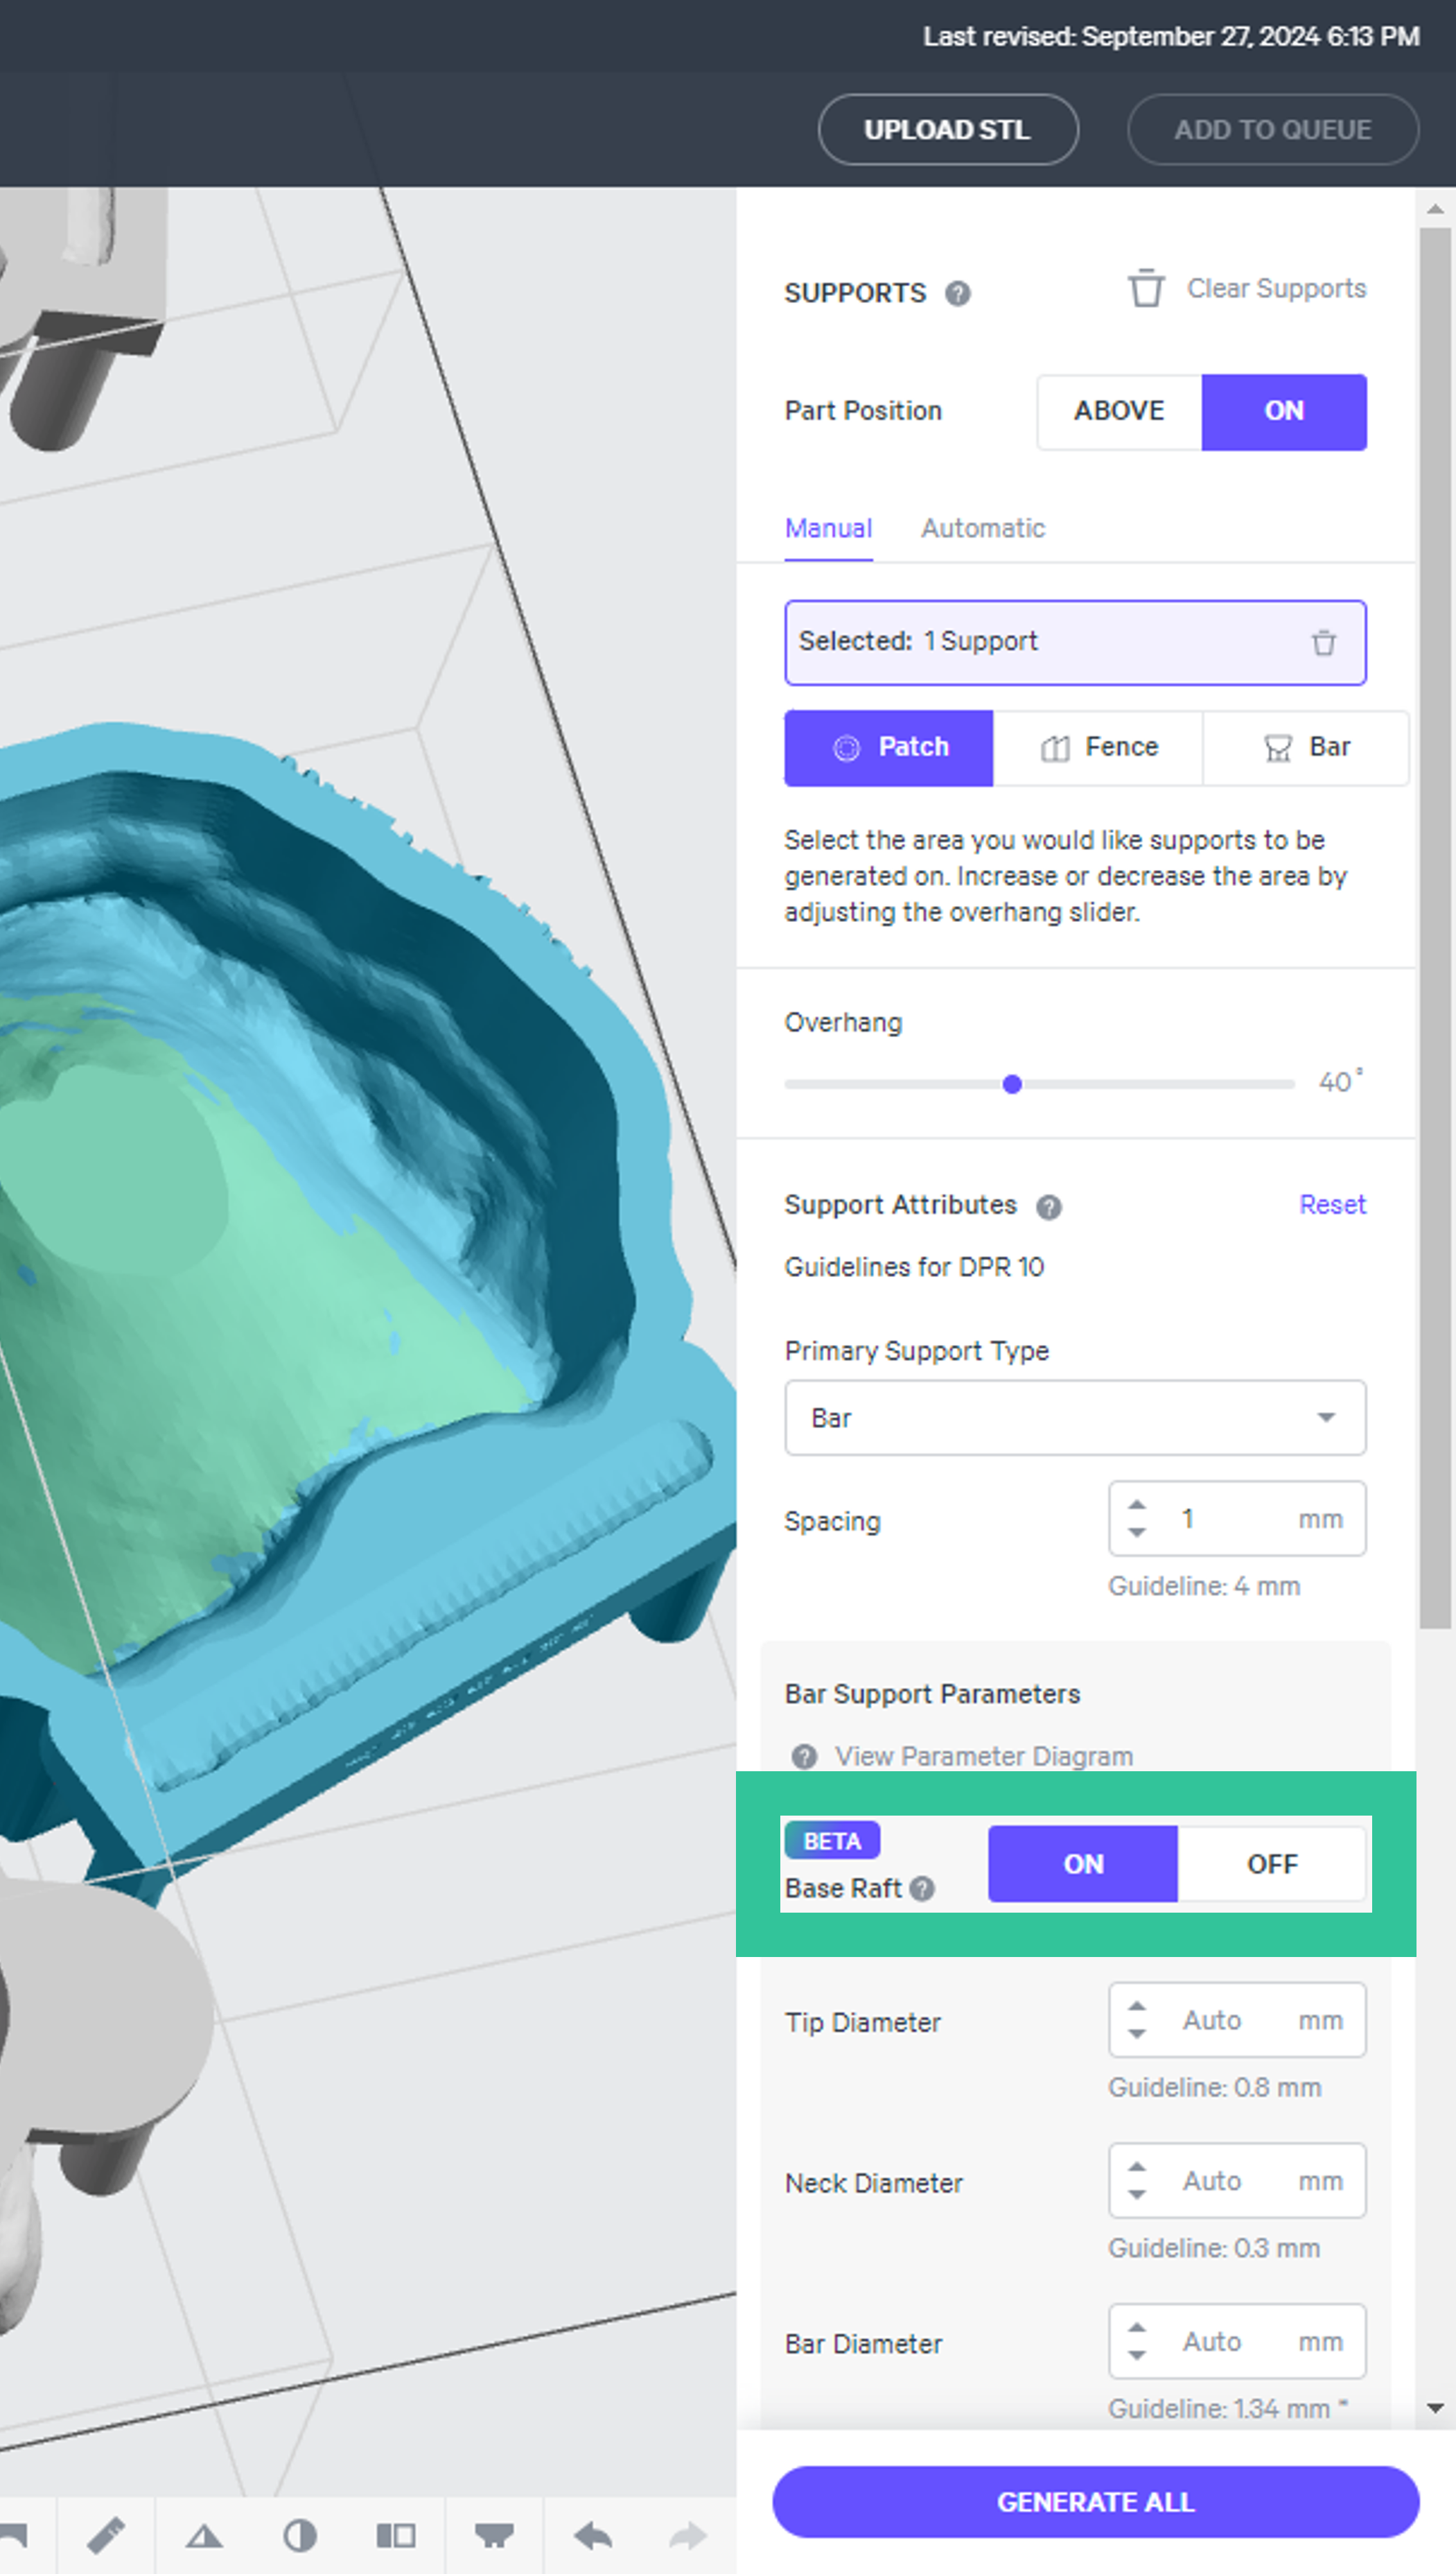Select the Patch support mode
This screenshot has height=2574, width=1456.
[889, 748]
